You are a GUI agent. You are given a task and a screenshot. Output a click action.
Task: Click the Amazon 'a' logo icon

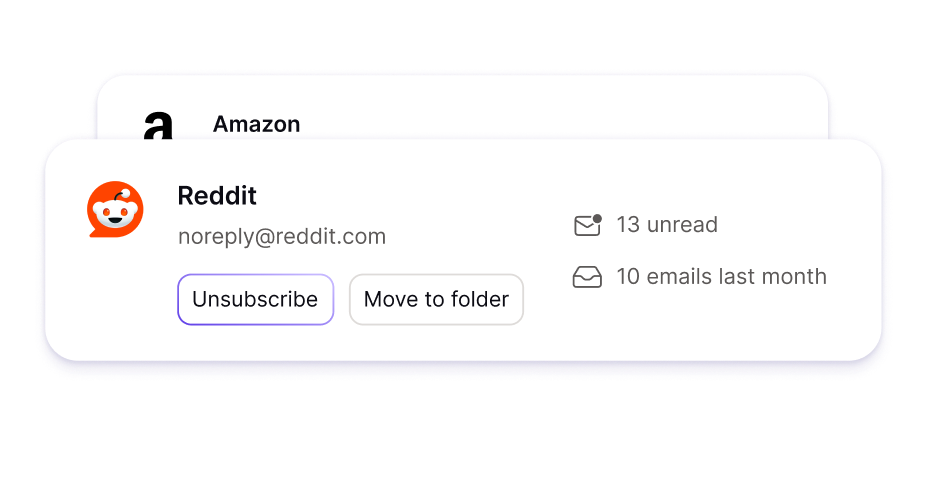pyautogui.click(x=158, y=126)
